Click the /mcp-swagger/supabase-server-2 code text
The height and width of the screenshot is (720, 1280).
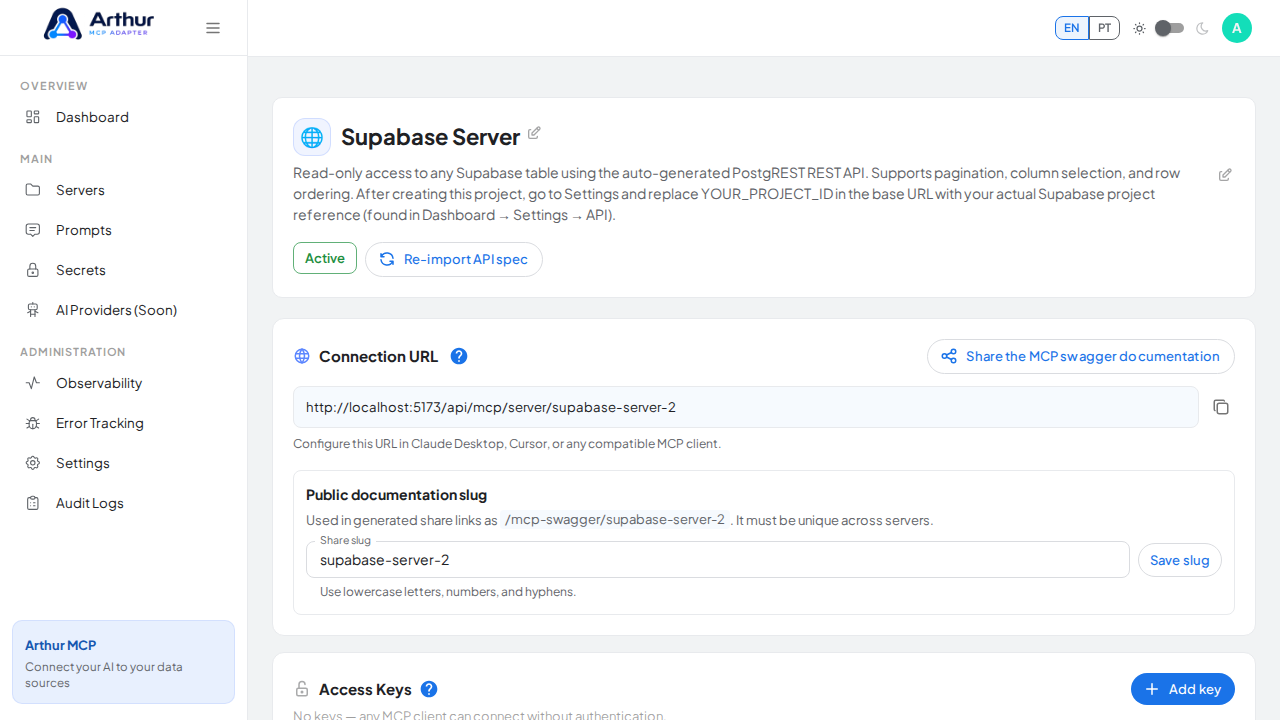[615, 520]
